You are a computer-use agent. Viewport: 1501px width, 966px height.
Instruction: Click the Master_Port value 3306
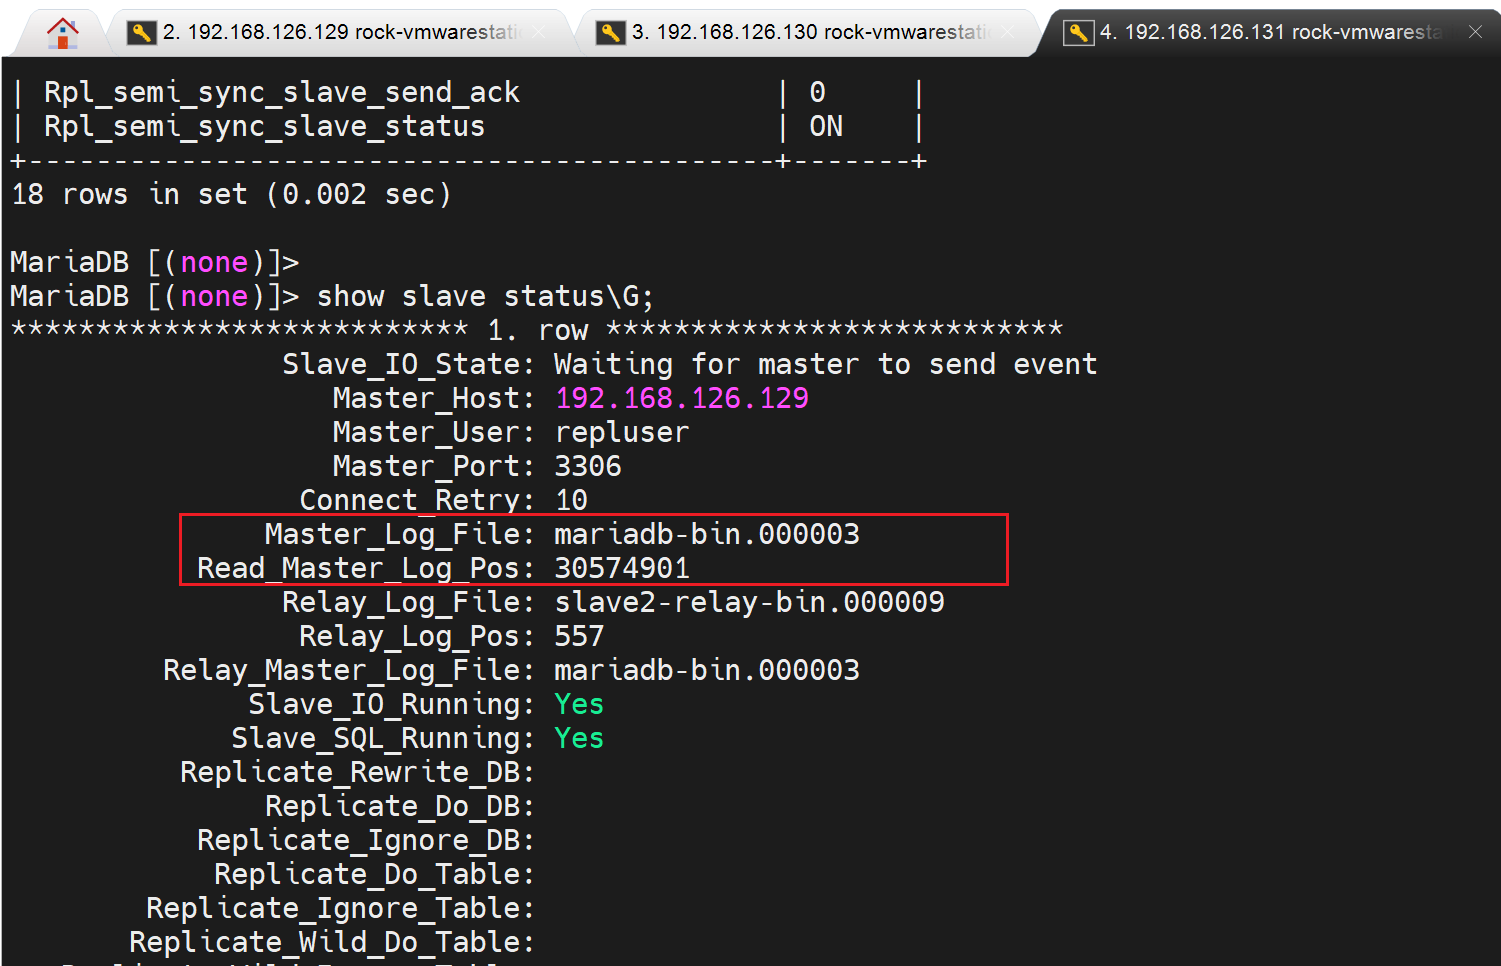pos(588,466)
